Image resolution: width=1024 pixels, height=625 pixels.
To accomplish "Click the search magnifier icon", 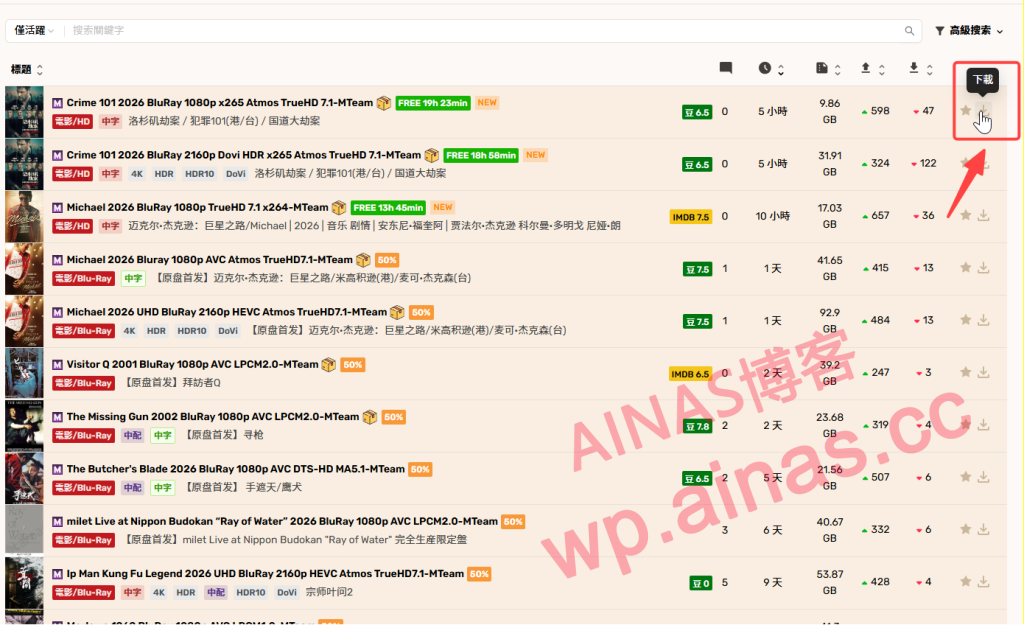I will pyautogui.click(x=909, y=31).
